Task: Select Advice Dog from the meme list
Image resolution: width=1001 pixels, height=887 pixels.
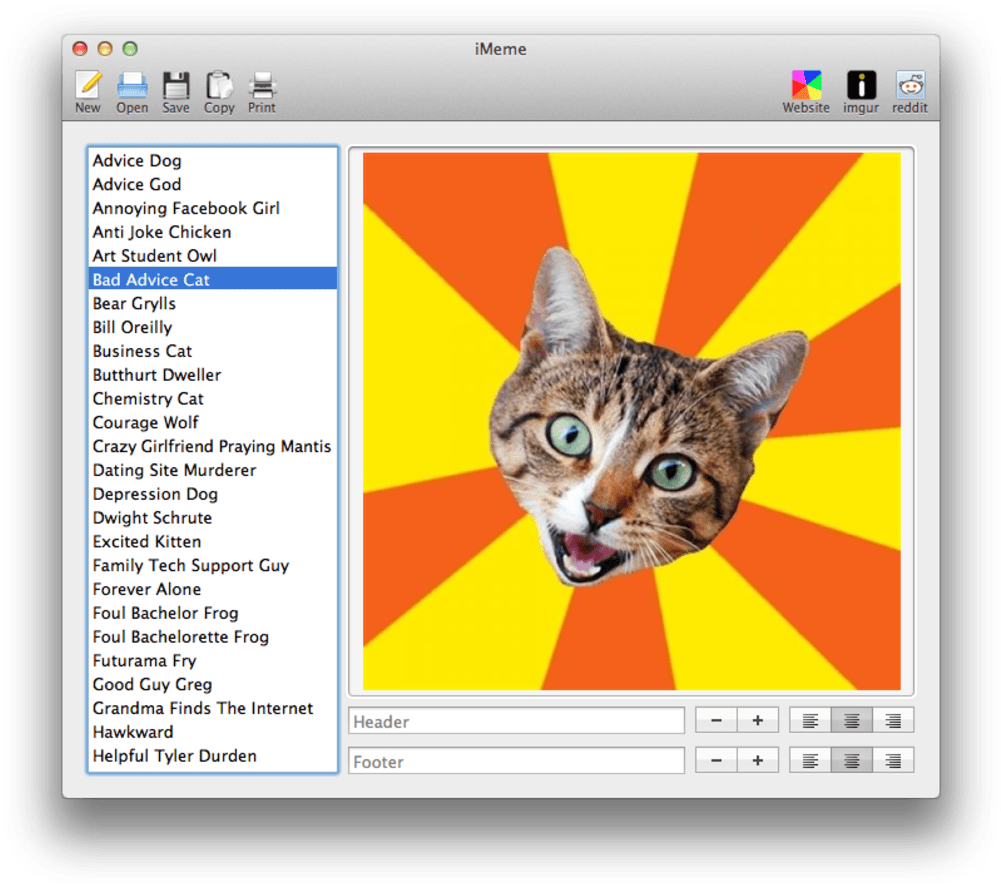Action: (137, 161)
